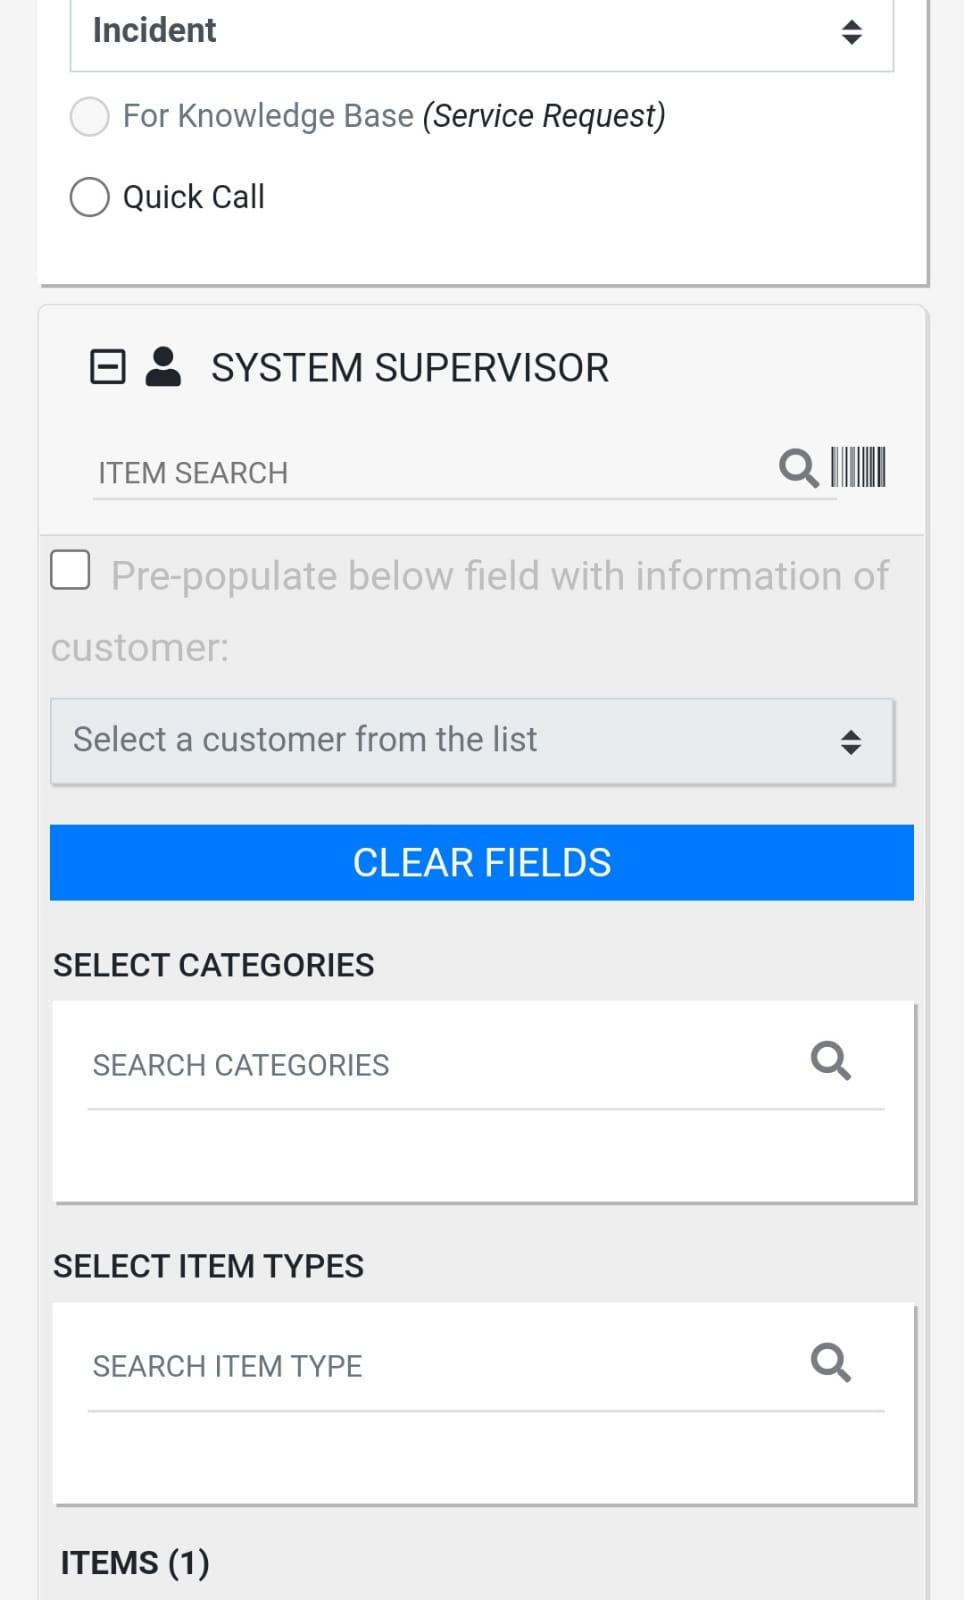The width and height of the screenshot is (964, 1600).
Task: Click the search item type magnifier icon
Action: click(x=830, y=1362)
